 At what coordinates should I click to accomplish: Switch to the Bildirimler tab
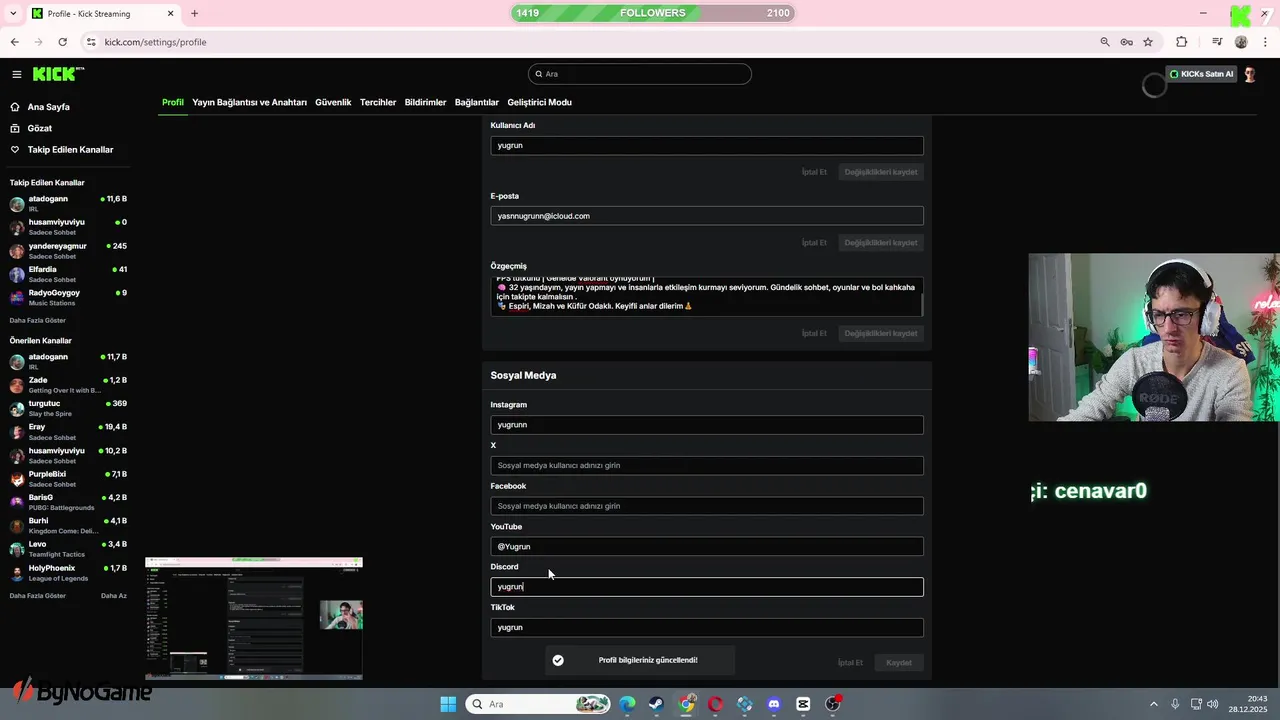pyautogui.click(x=425, y=102)
